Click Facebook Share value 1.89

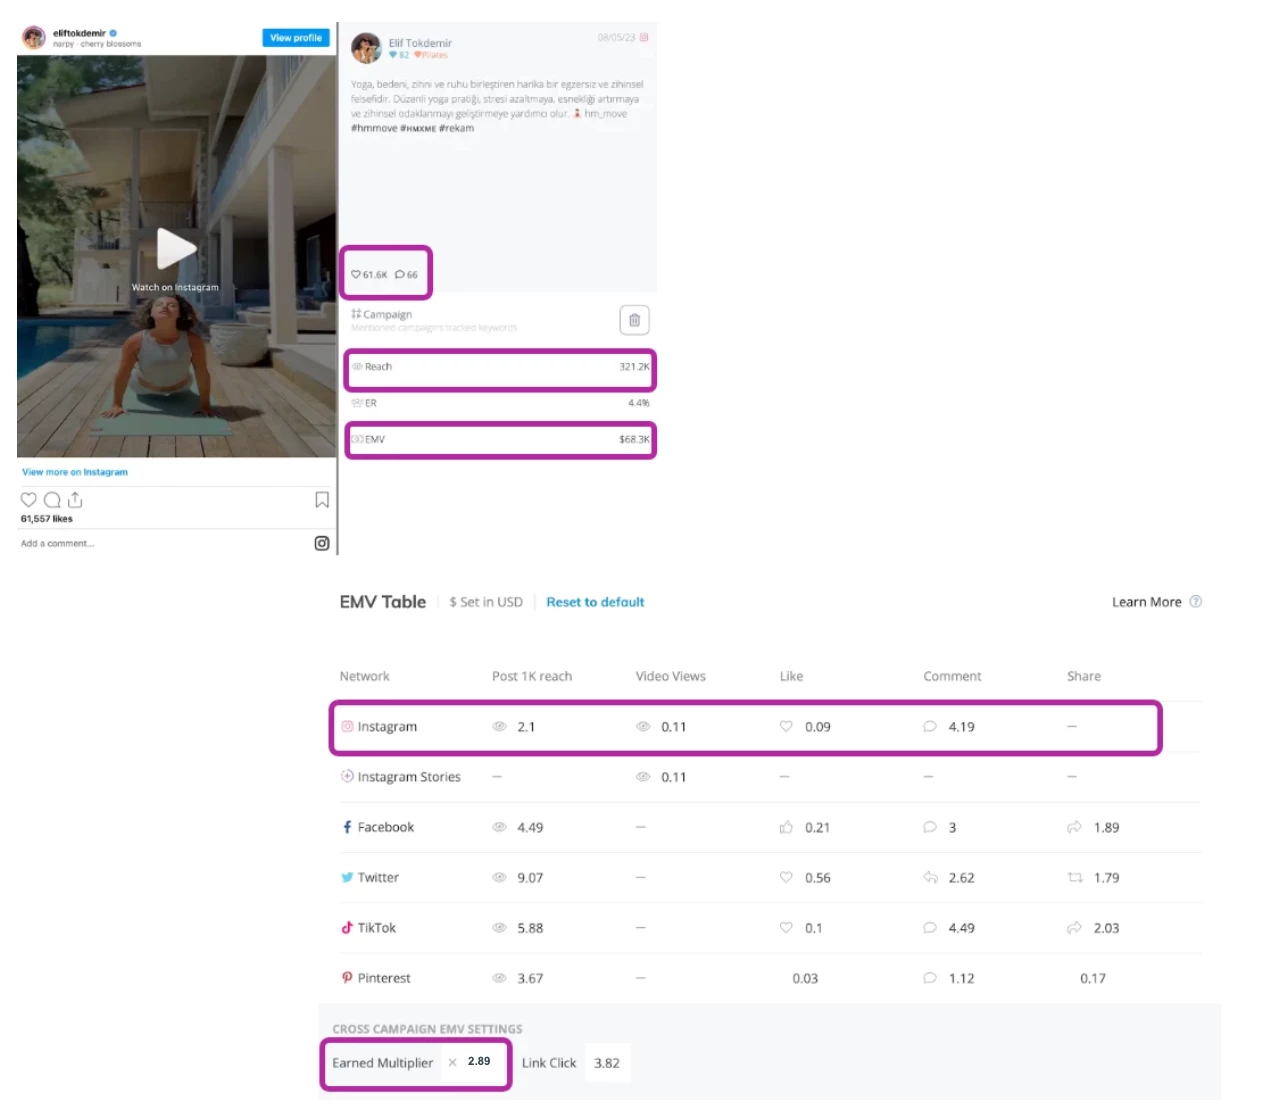1106,827
